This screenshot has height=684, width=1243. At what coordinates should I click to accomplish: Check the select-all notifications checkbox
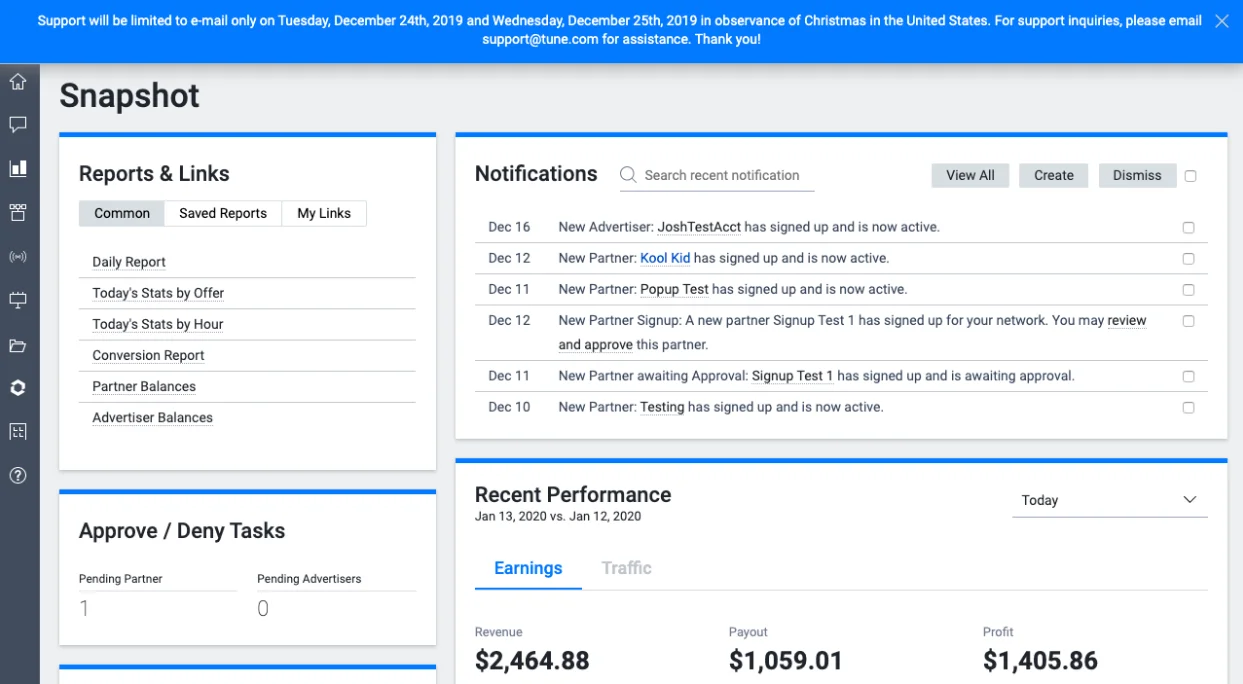tap(1190, 176)
